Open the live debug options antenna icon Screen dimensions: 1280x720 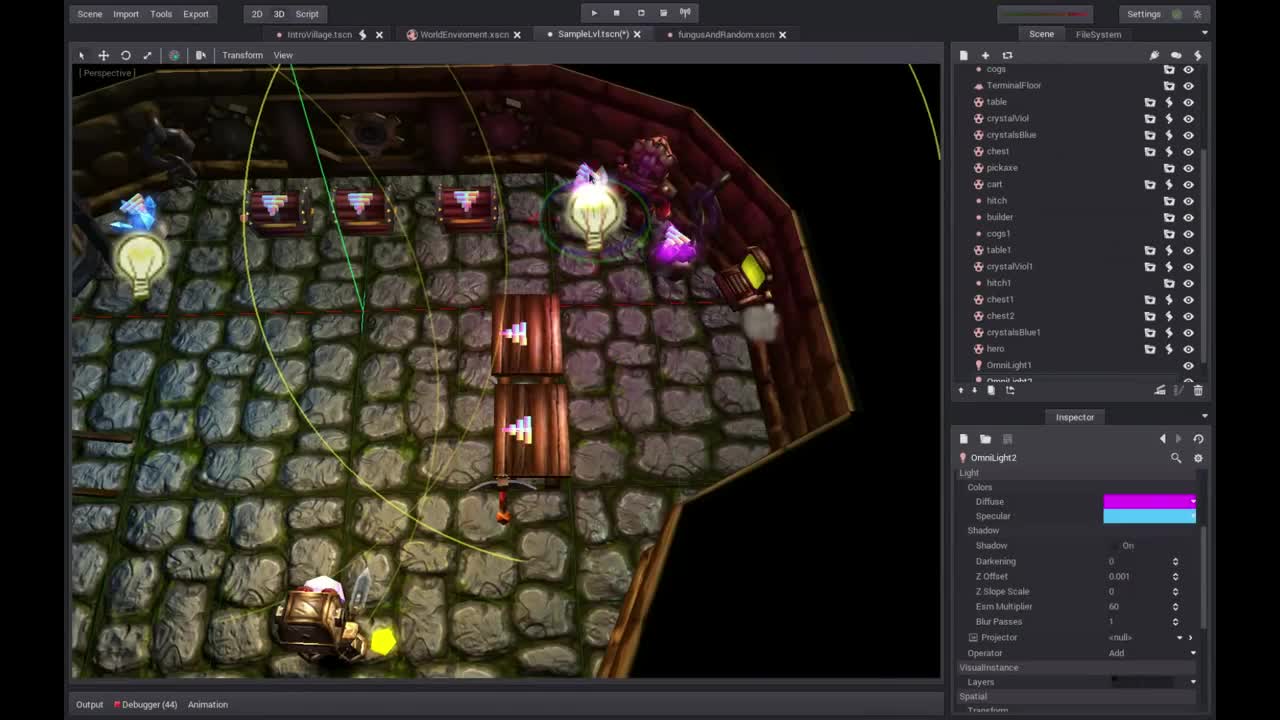(686, 13)
